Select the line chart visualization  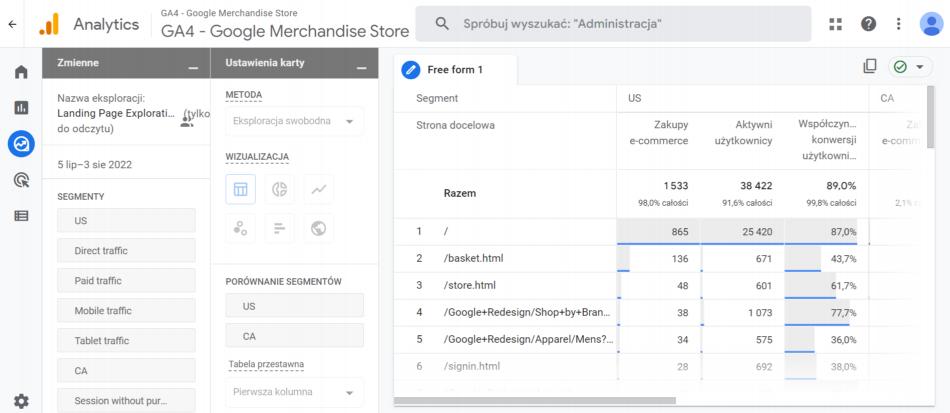[319, 189]
